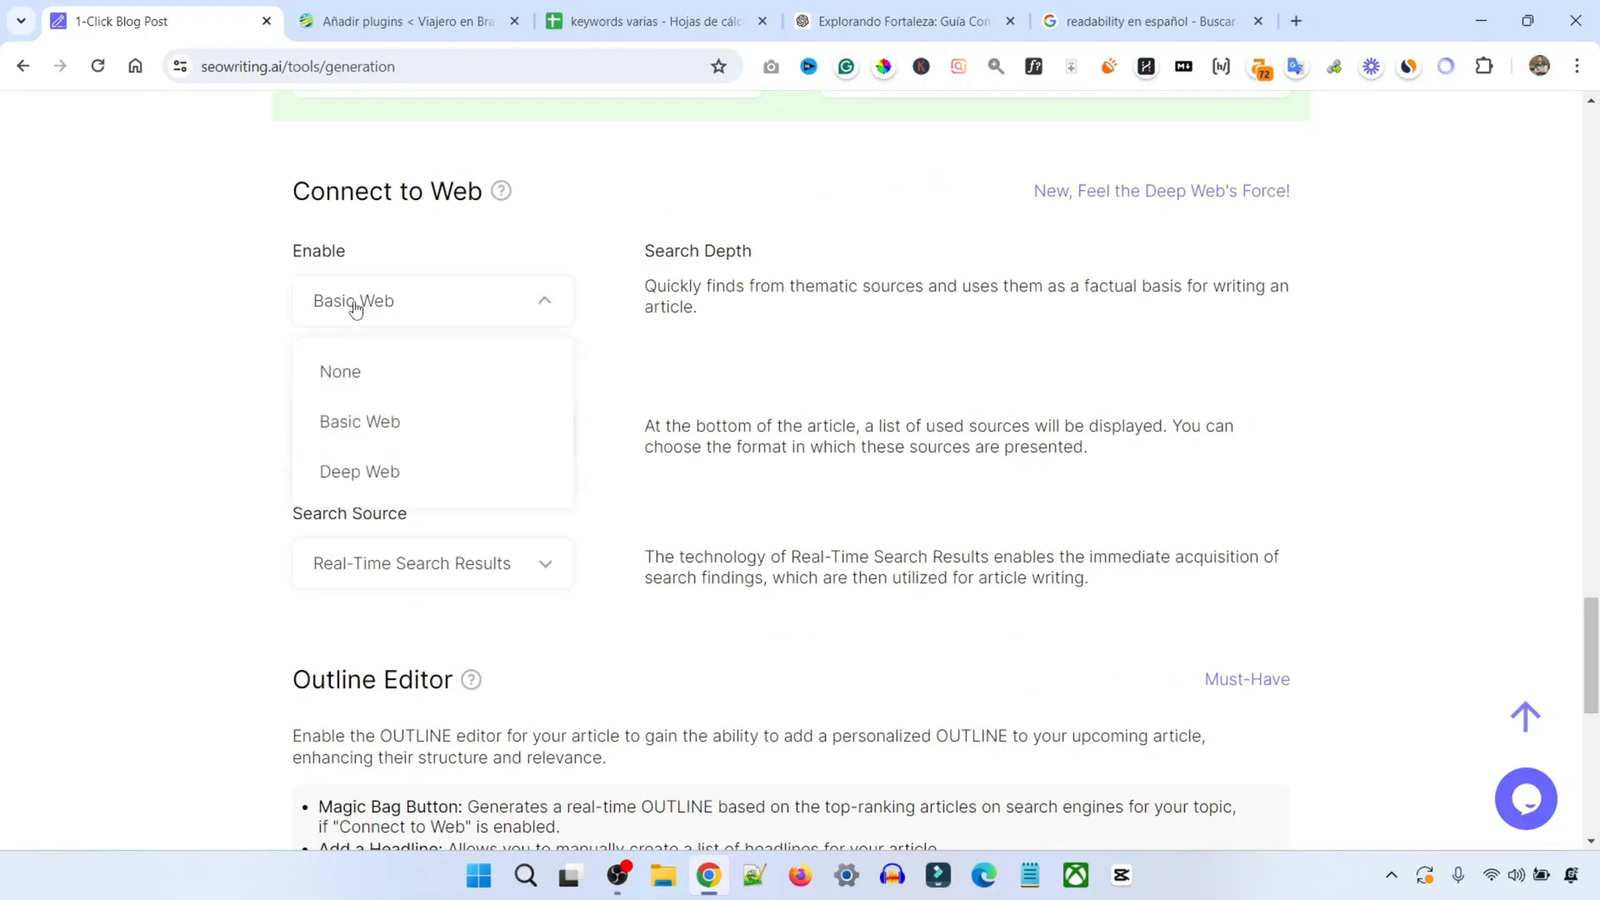Screen dimensions: 1600x900
Task: Click the magnifier search extension icon
Action: [x=995, y=66]
